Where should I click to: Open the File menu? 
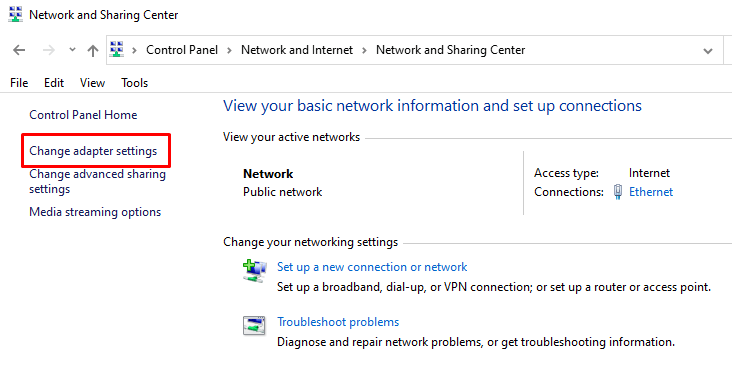pos(19,83)
